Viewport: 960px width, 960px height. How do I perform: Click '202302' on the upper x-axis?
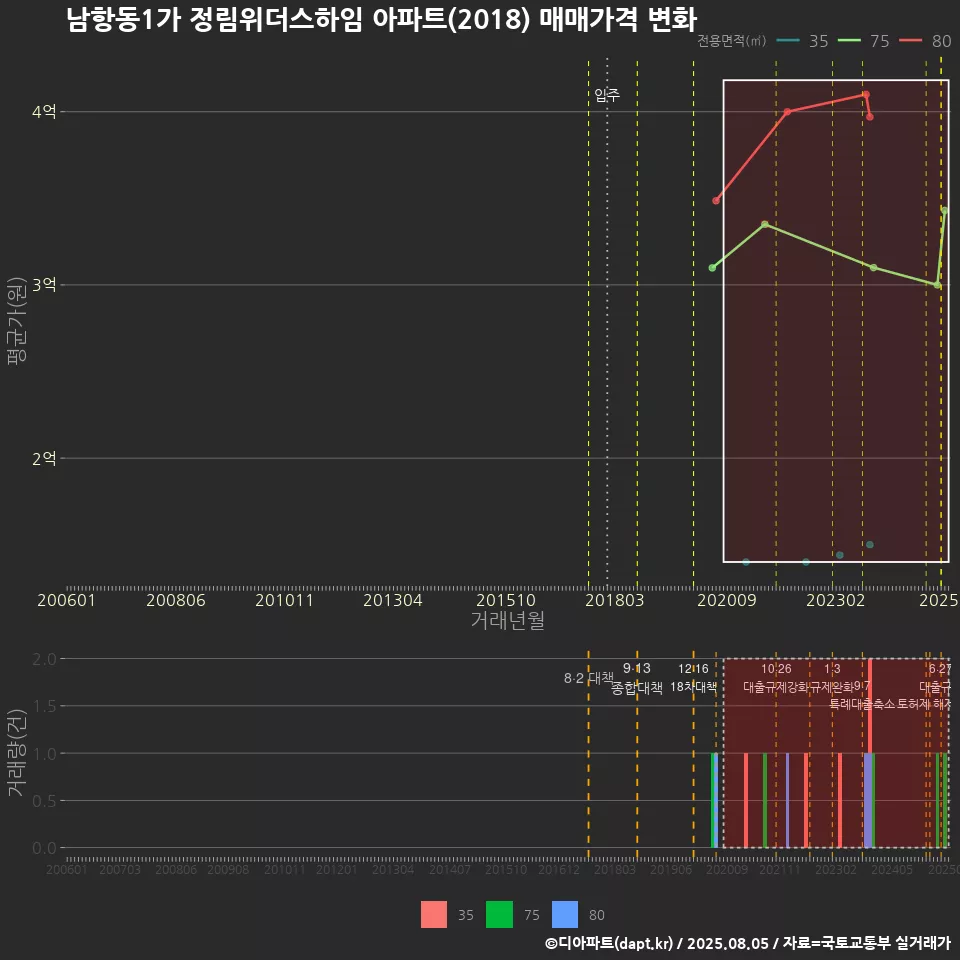(836, 600)
